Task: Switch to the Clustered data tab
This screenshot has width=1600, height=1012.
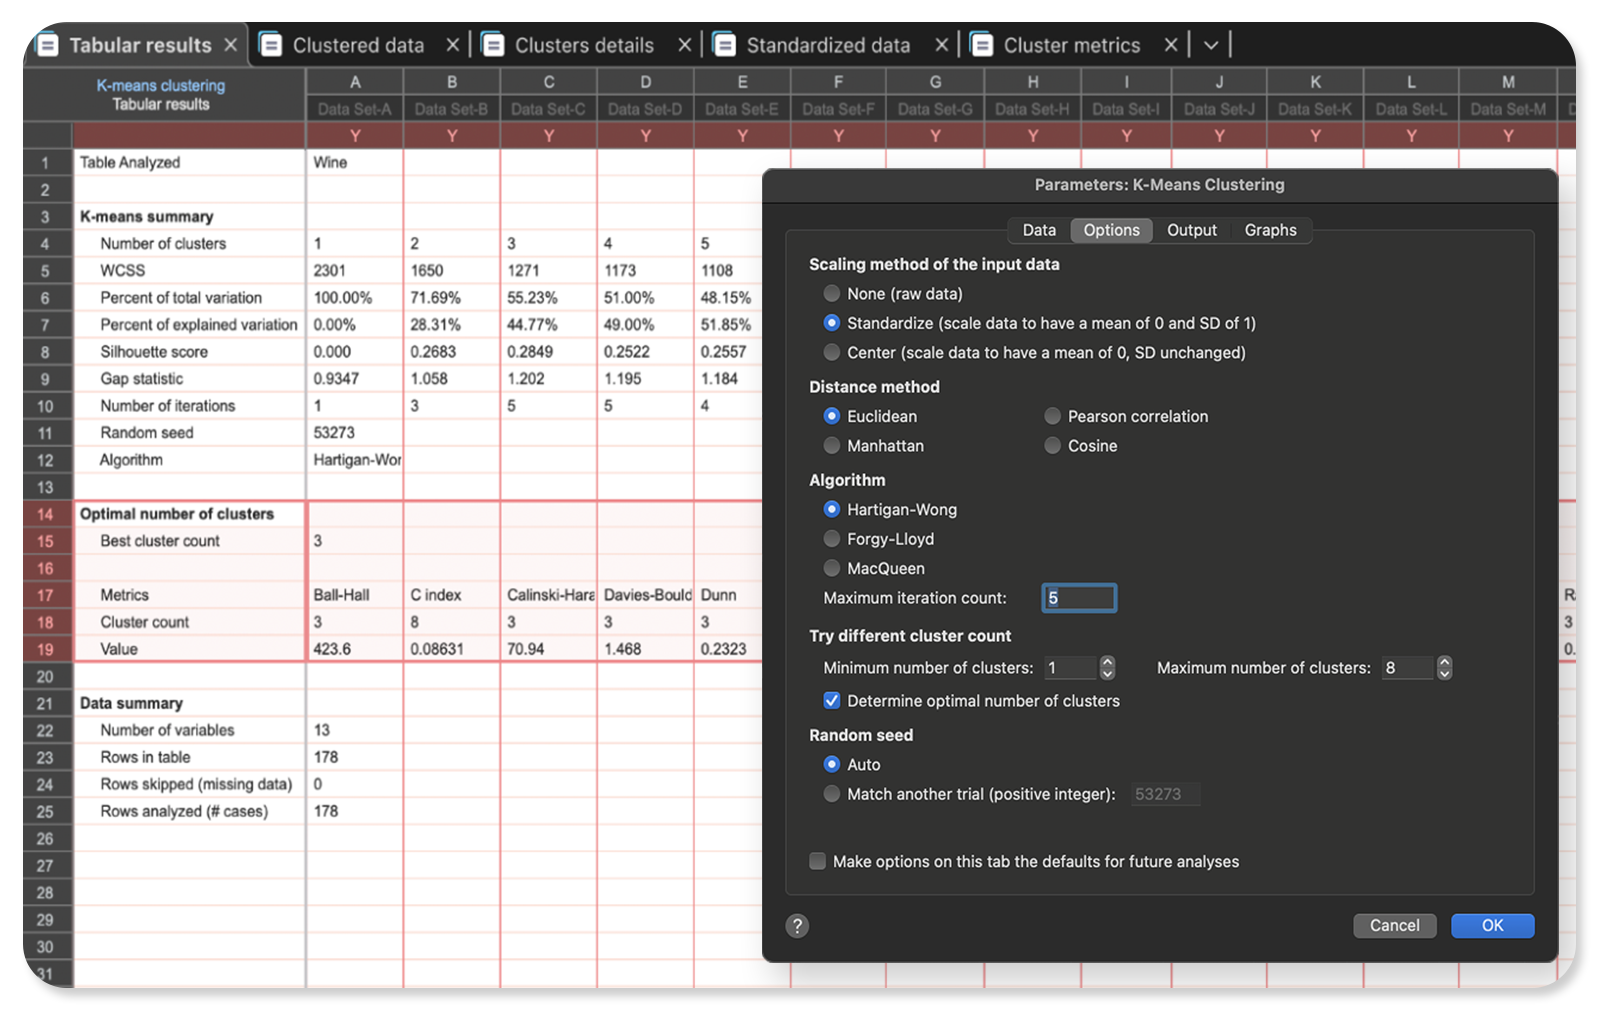Action: pos(358,45)
